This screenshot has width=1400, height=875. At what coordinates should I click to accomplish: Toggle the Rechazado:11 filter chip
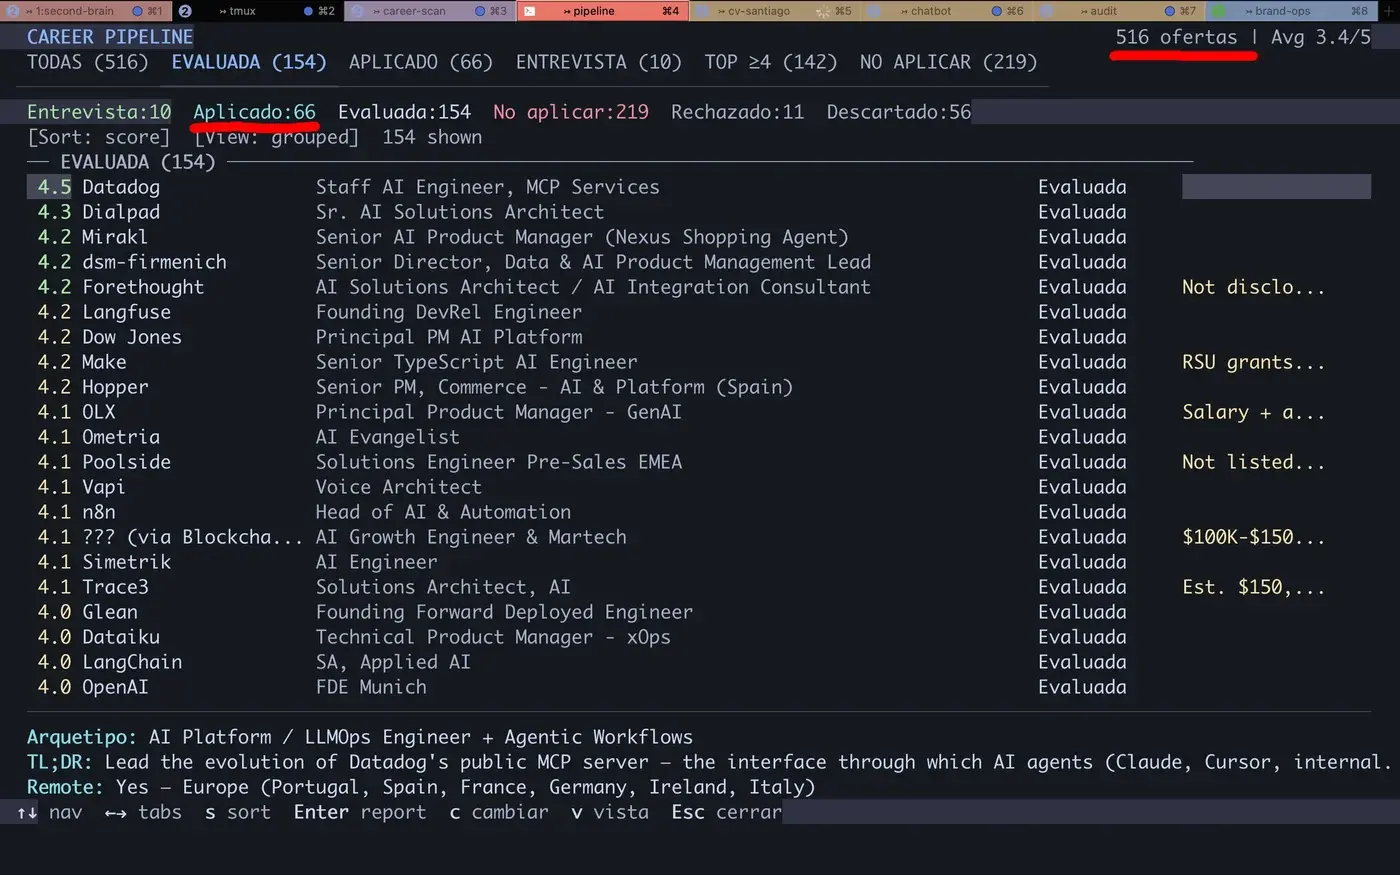[x=737, y=111]
